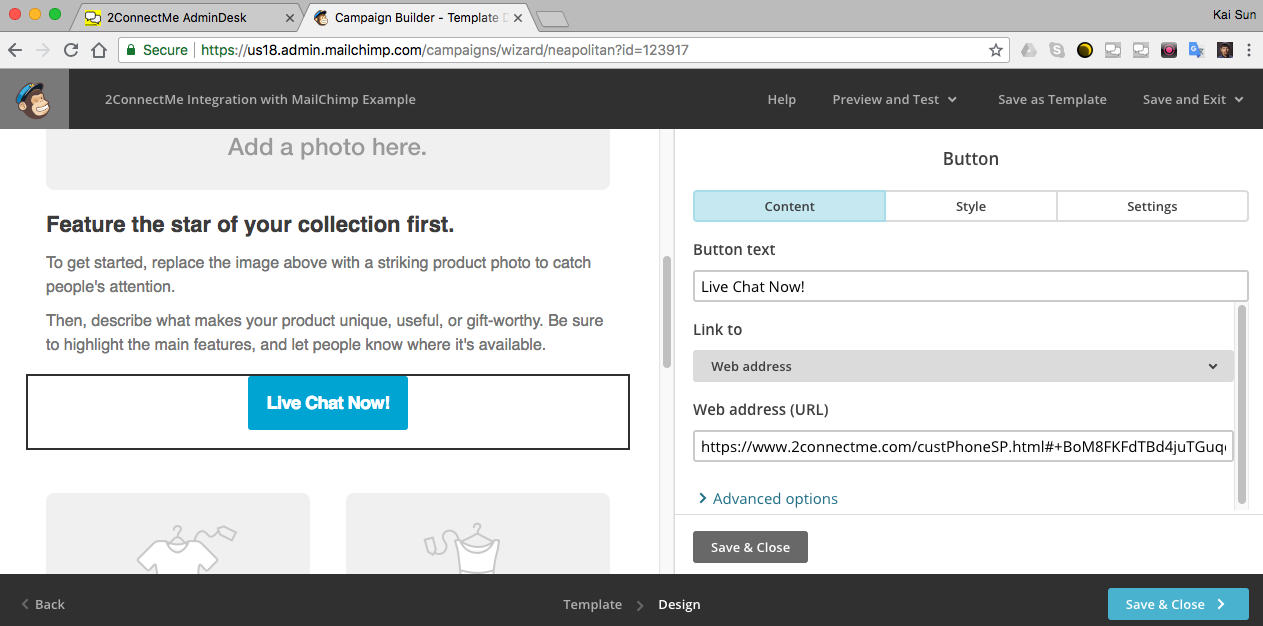Image resolution: width=1263 pixels, height=626 pixels.
Task: Click the blue Save & Close button
Action: coord(1178,604)
